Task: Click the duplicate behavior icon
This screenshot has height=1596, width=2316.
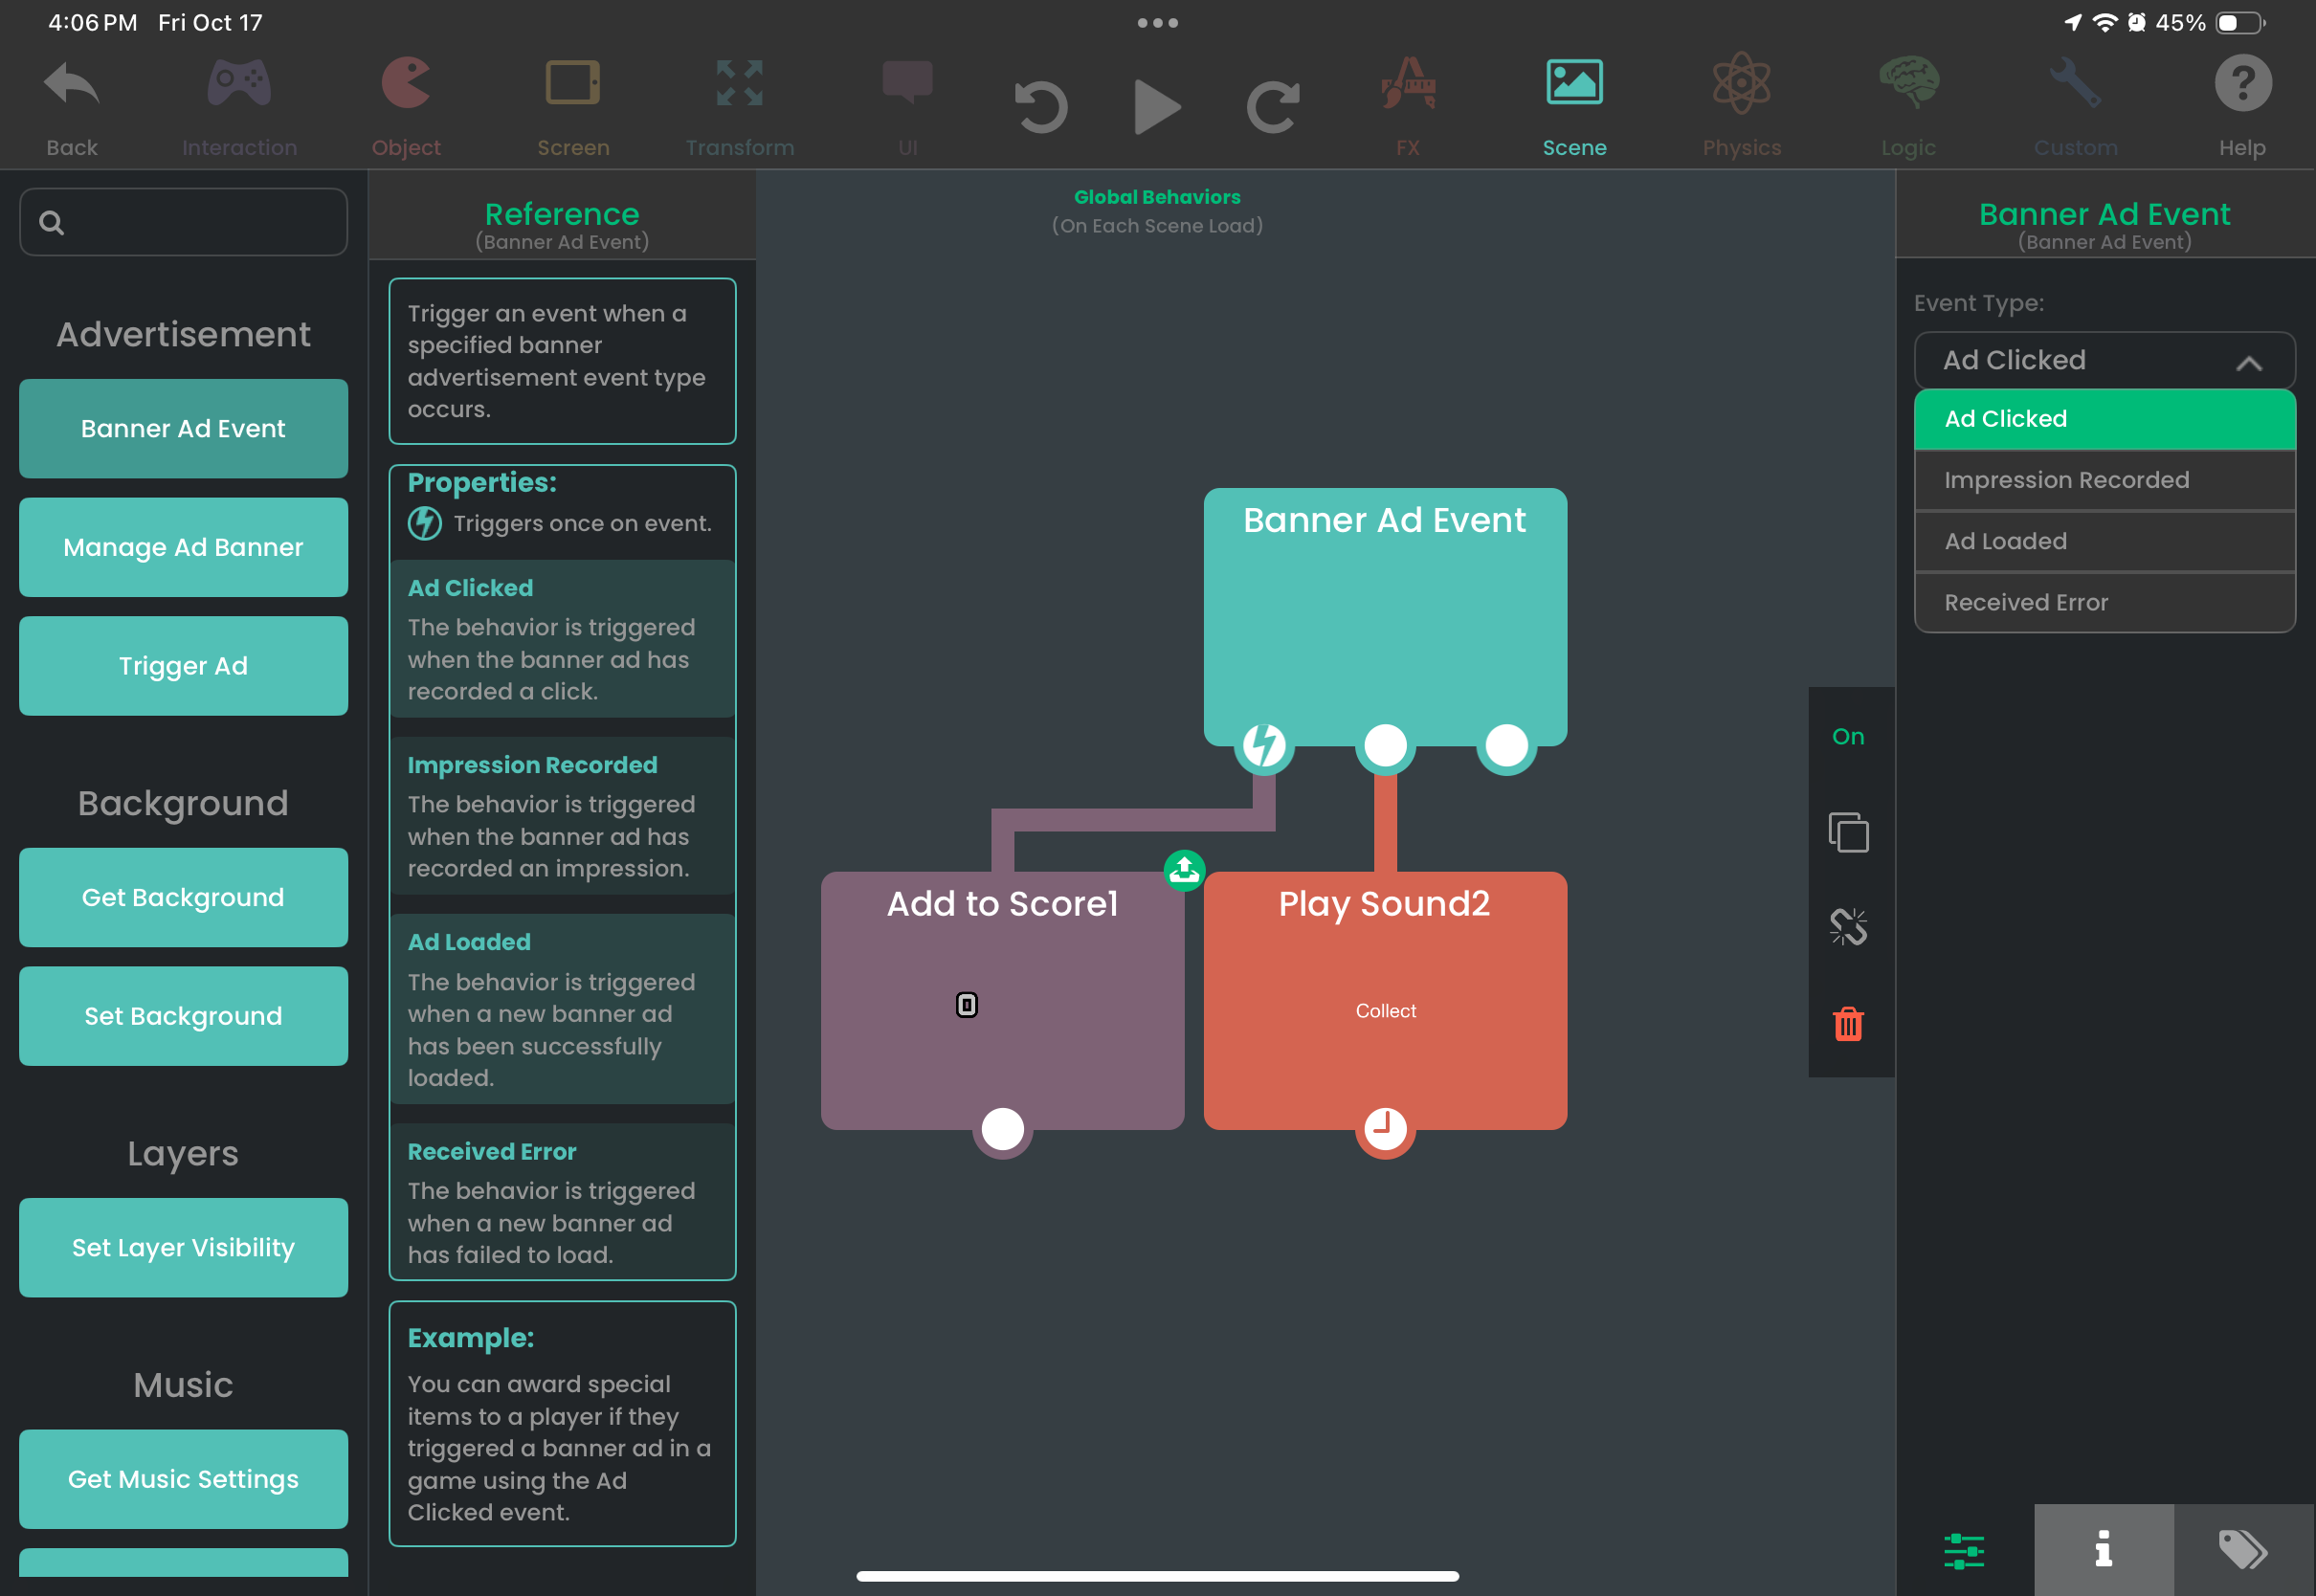Action: point(1848,832)
